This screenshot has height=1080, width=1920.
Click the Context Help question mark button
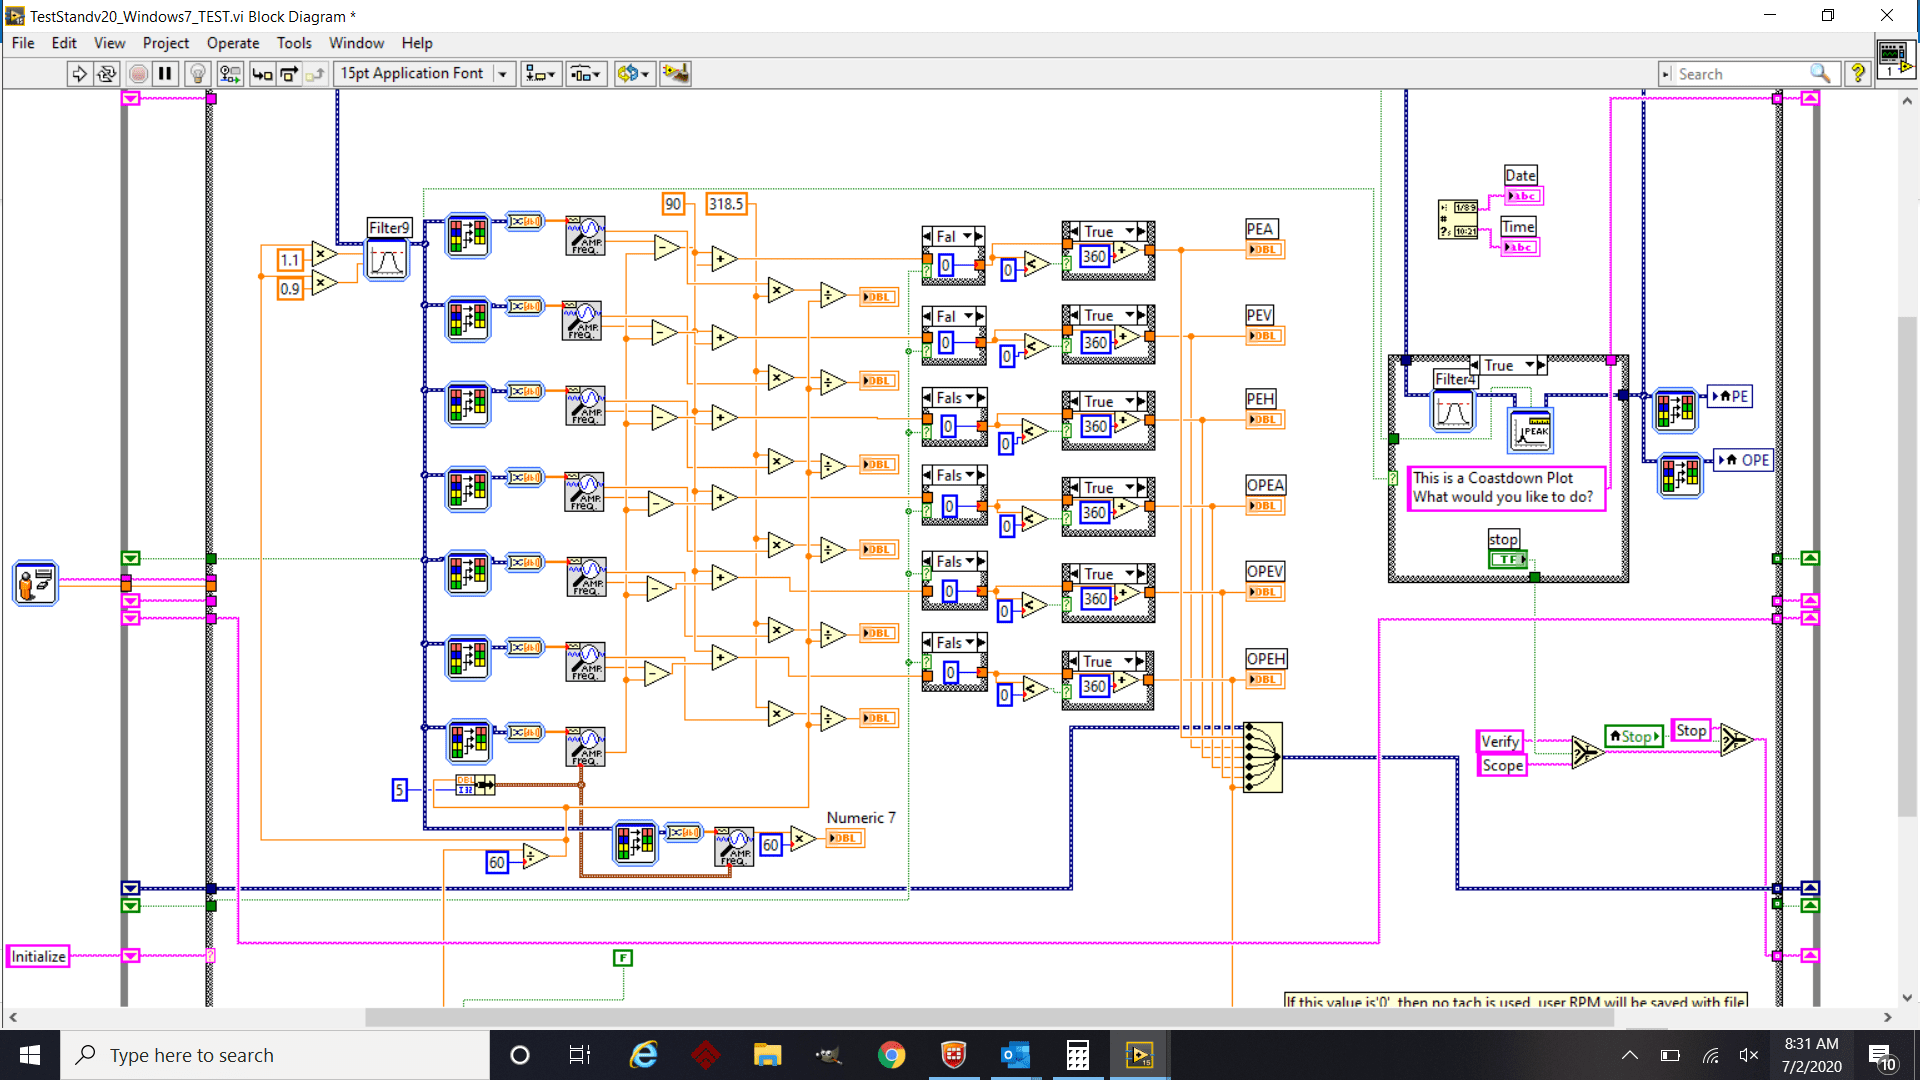pos(1857,73)
